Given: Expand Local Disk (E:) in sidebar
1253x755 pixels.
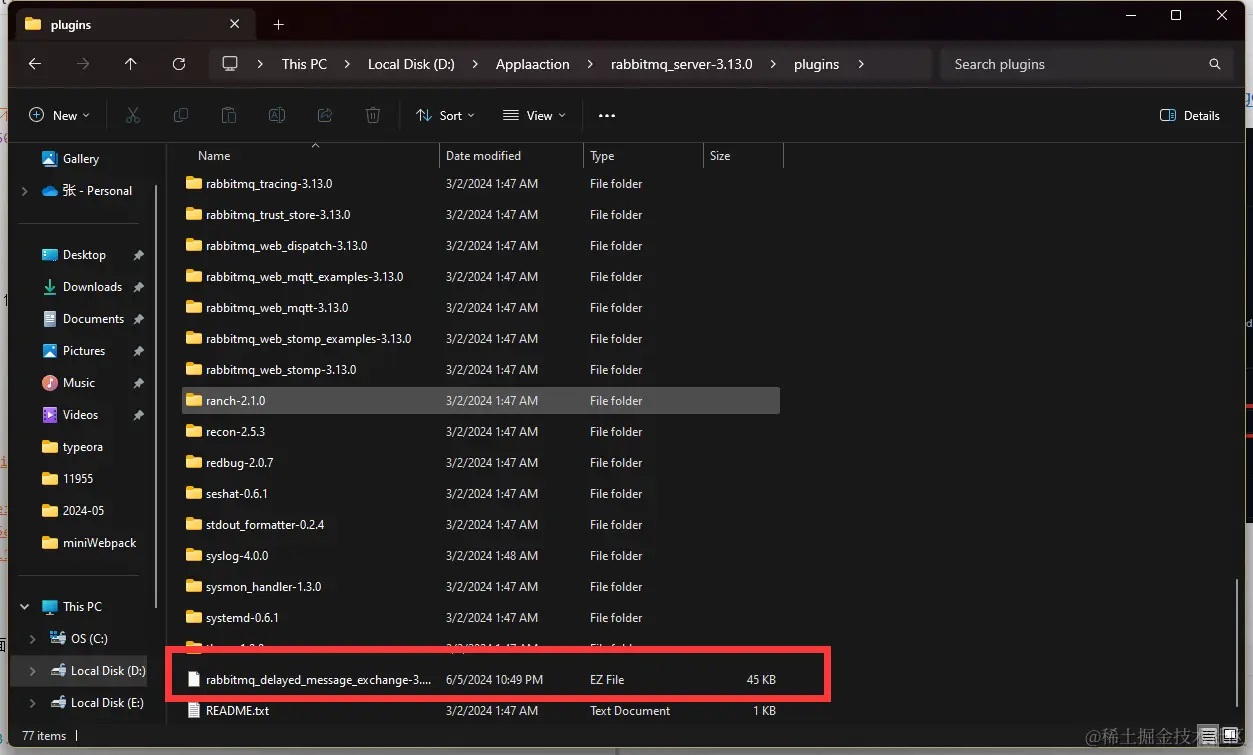Looking at the screenshot, I should (33, 702).
